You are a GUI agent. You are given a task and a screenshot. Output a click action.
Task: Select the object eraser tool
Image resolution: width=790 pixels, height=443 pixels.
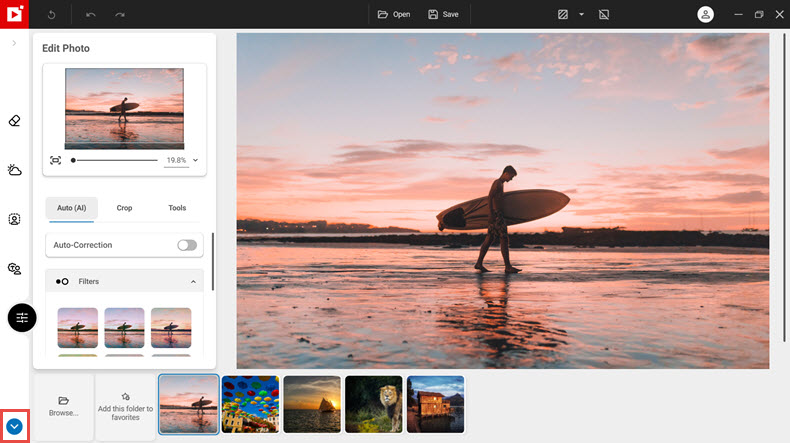14,121
